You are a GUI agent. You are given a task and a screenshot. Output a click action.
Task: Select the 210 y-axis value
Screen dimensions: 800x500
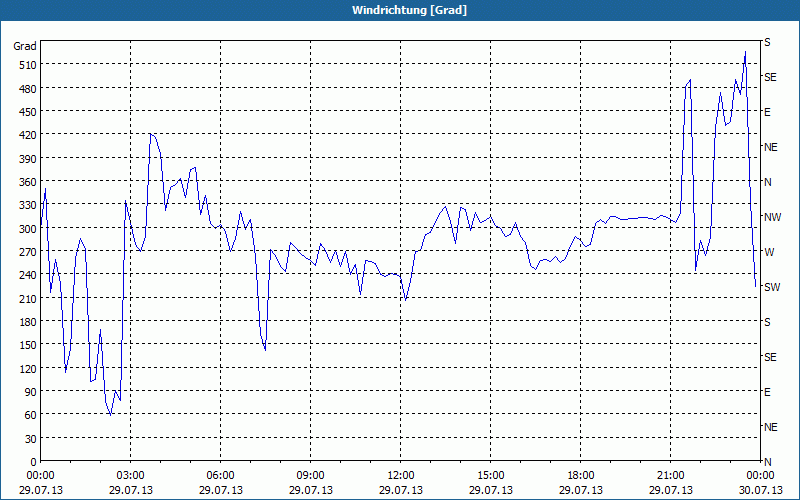coord(28,298)
